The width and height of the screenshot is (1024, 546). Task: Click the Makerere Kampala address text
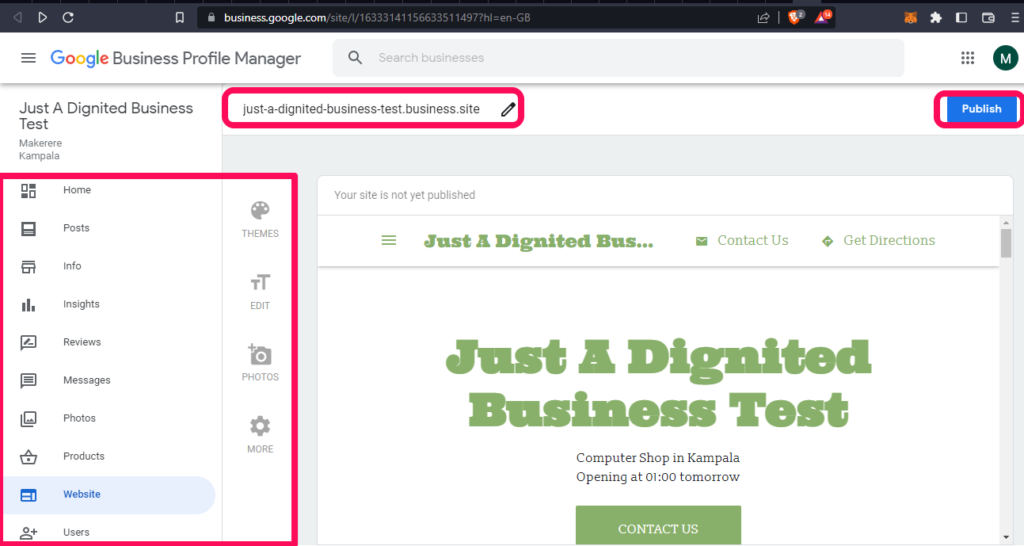pyautogui.click(x=40, y=150)
